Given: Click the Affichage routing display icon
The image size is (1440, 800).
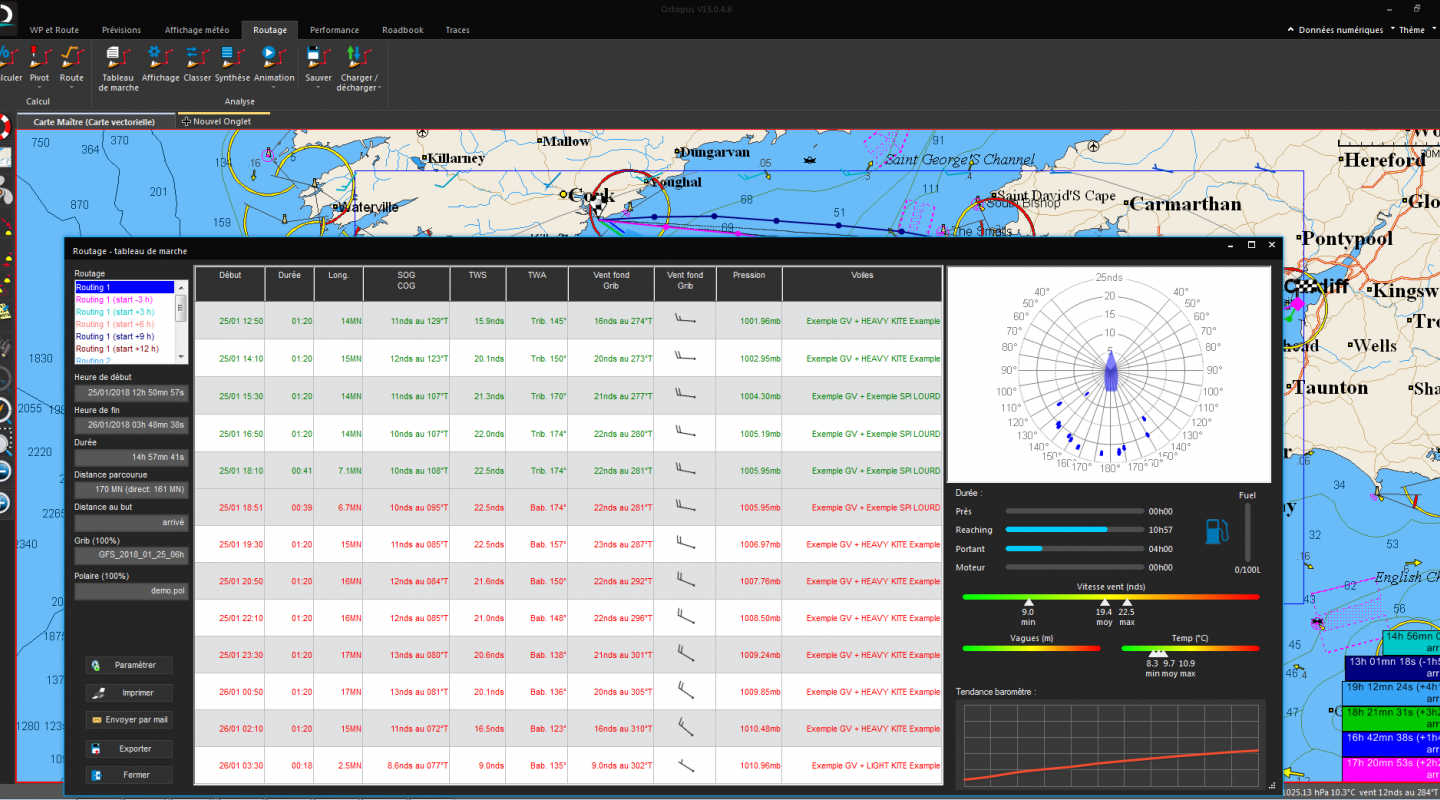Looking at the screenshot, I should [x=160, y=62].
